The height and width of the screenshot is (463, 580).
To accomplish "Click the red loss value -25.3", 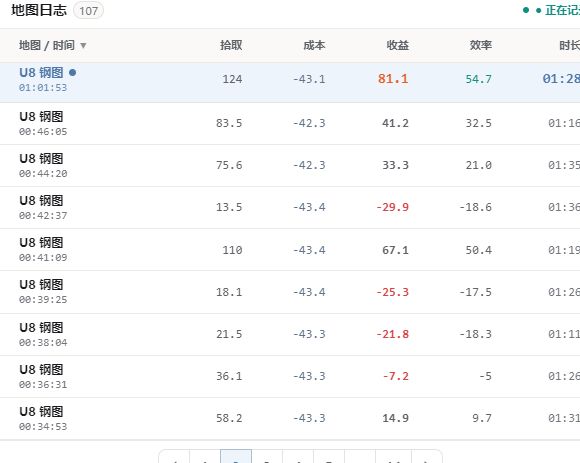I will (392, 292).
